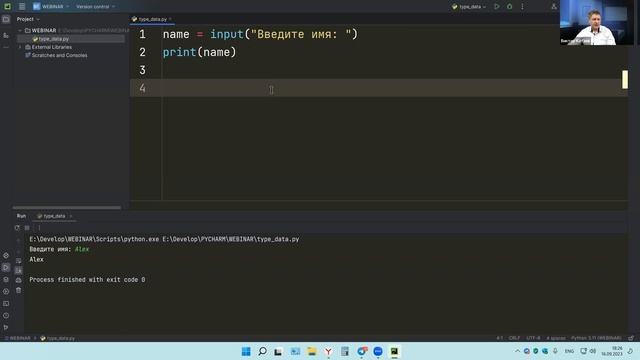Click the print(name) code line
The width and height of the screenshot is (640, 360).
click(x=199, y=52)
